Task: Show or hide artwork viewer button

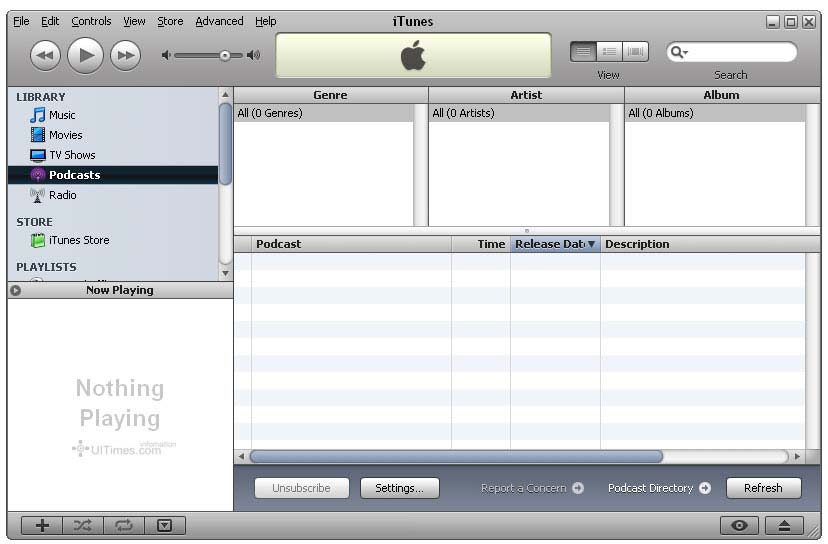Action: point(165,526)
